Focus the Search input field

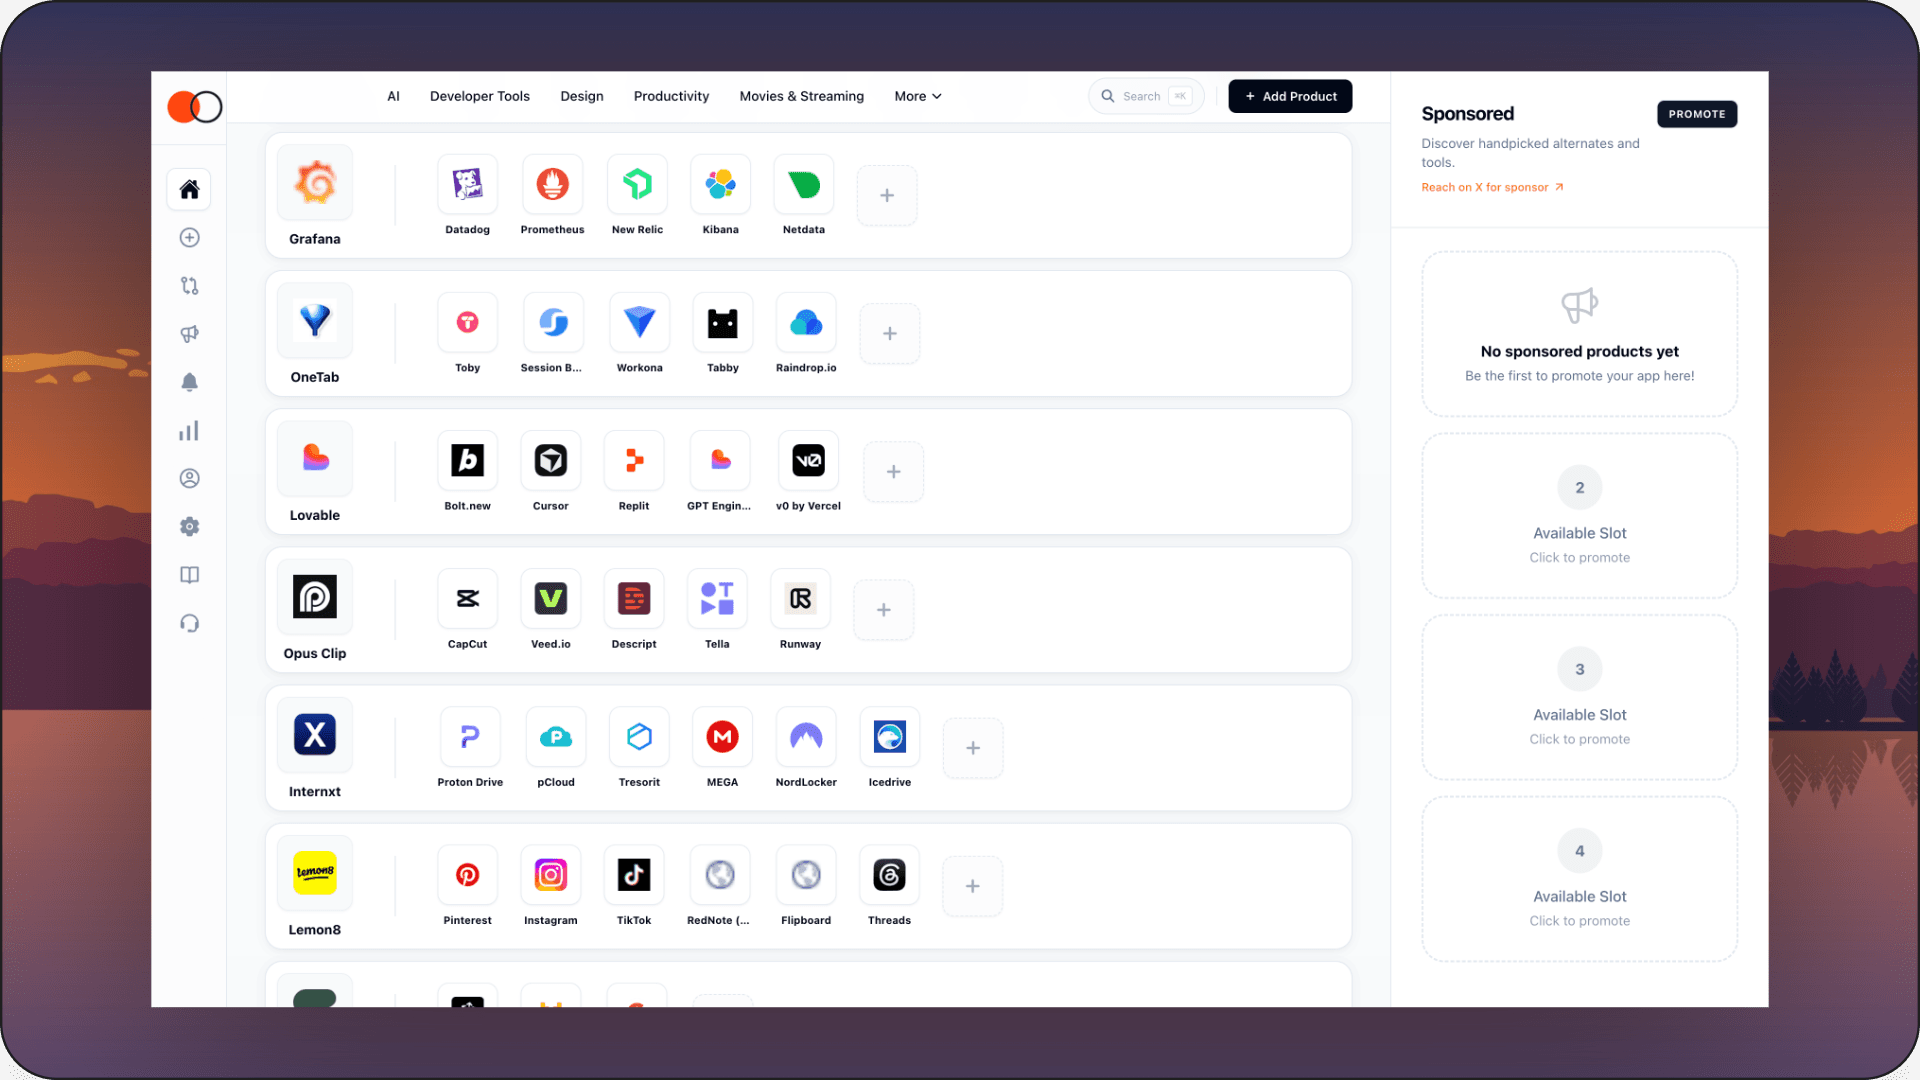coord(1146,96)
